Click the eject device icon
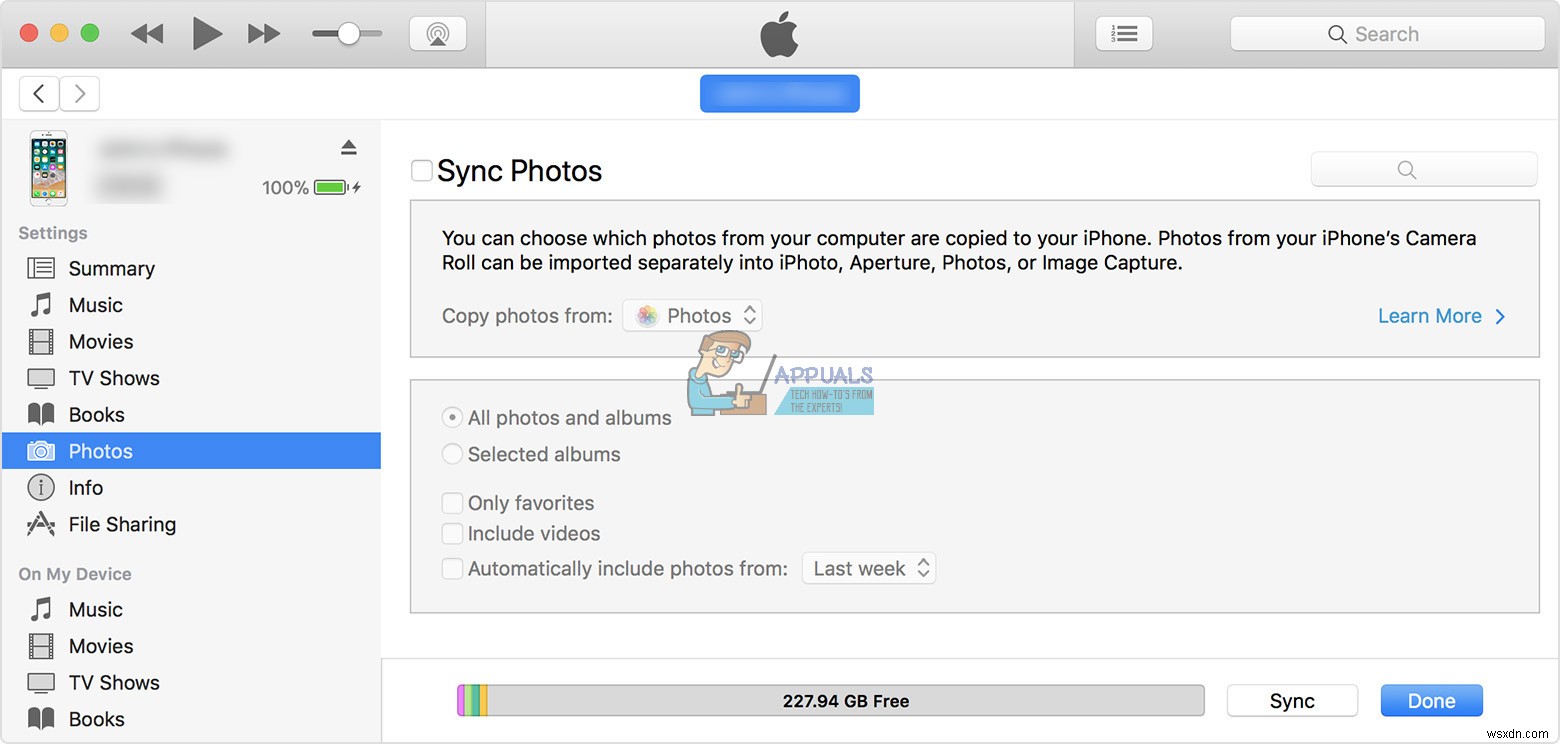The image size is (1560, 744). 348,146
